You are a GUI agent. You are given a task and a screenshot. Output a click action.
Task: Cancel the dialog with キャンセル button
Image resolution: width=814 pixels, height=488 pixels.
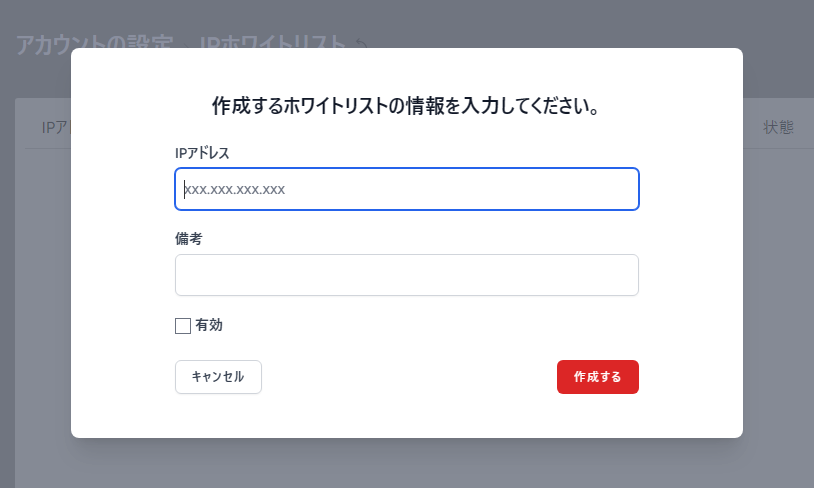(x=218, y=377)
